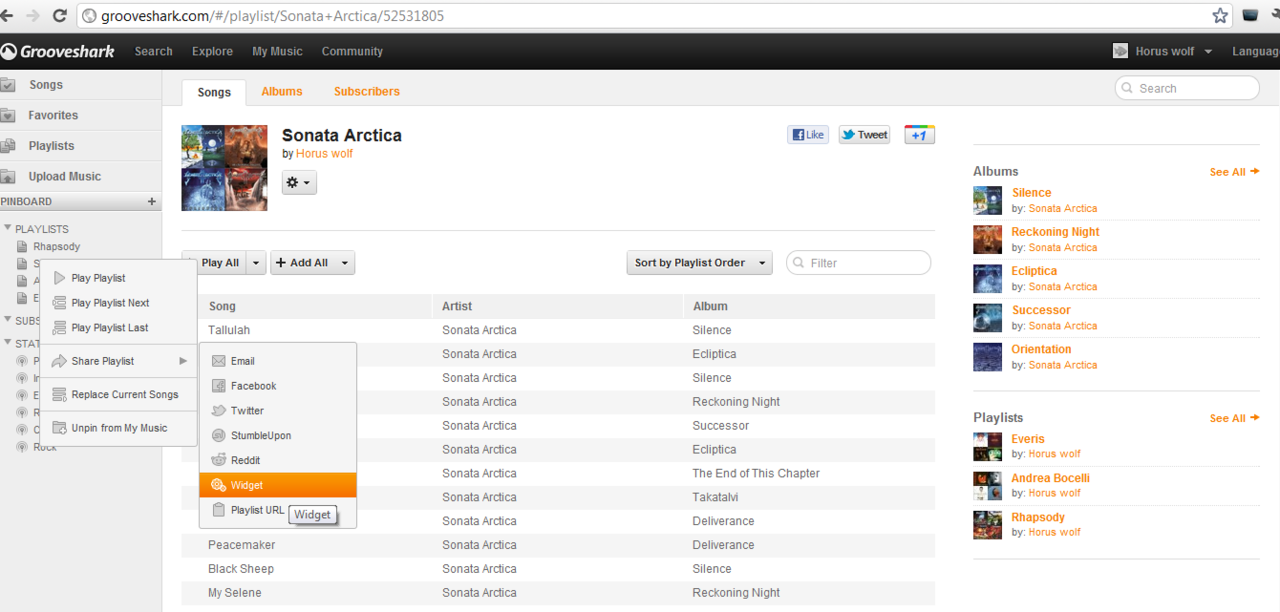Share playlist via Reddit
The width and height of the screenshot is (1280, 612).
(x=246, y=460)
